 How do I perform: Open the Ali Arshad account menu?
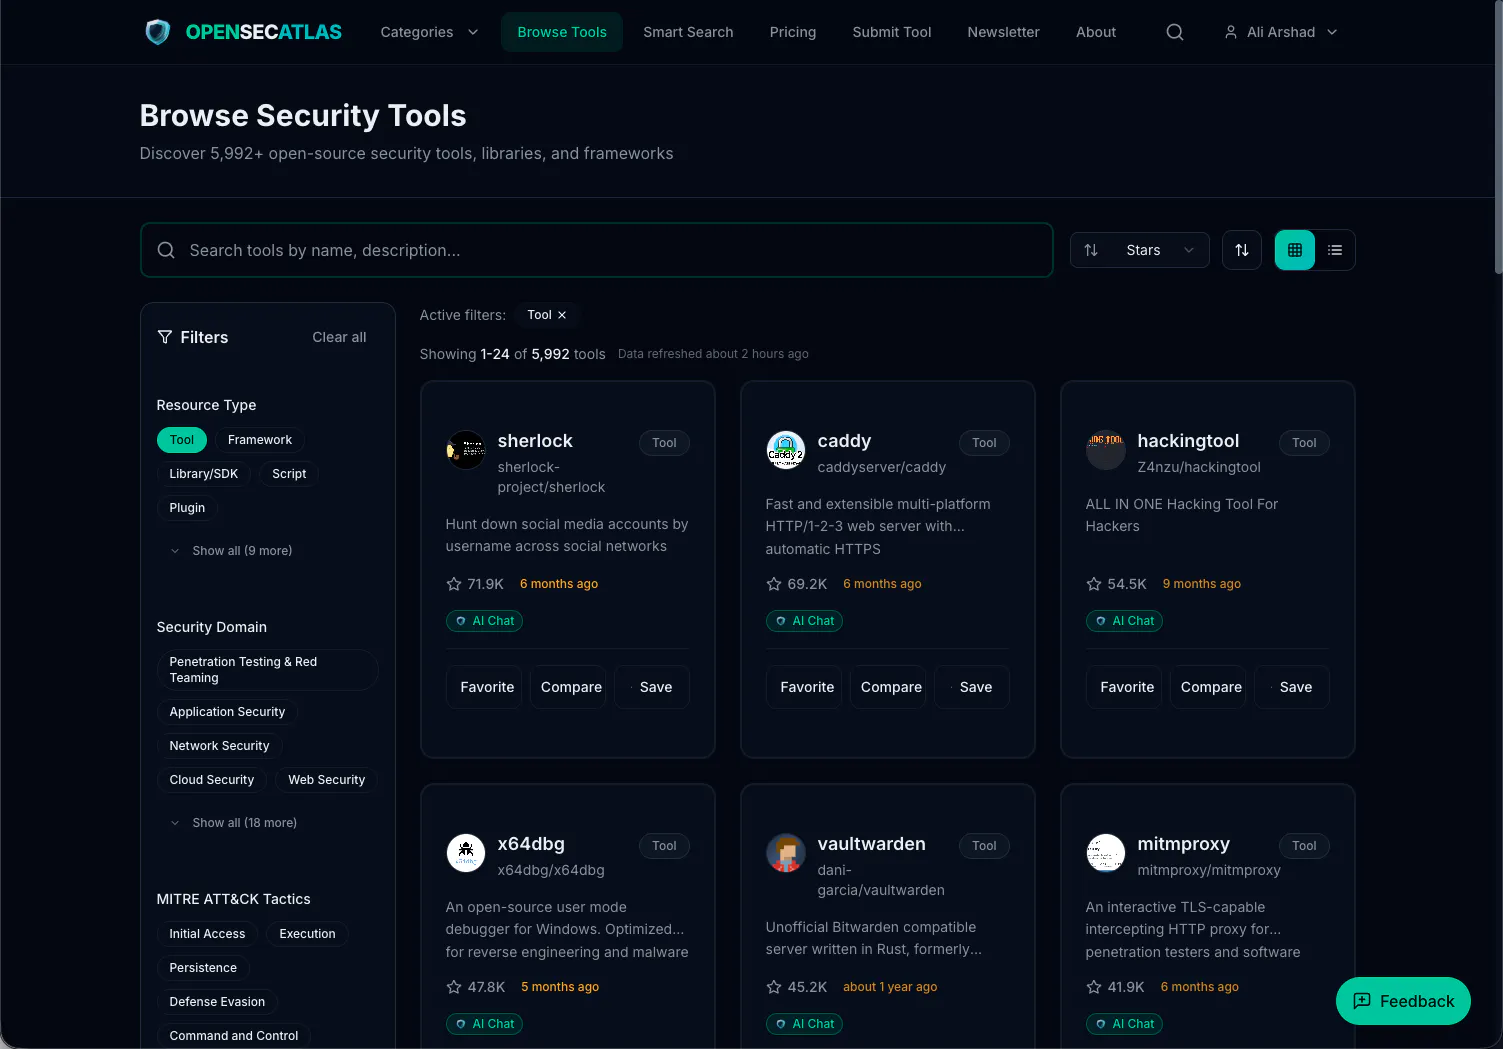pos(1281,32)
